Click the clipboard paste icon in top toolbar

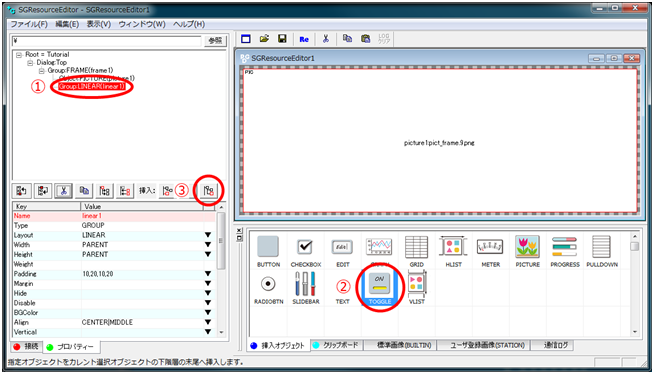coord(365,39)
